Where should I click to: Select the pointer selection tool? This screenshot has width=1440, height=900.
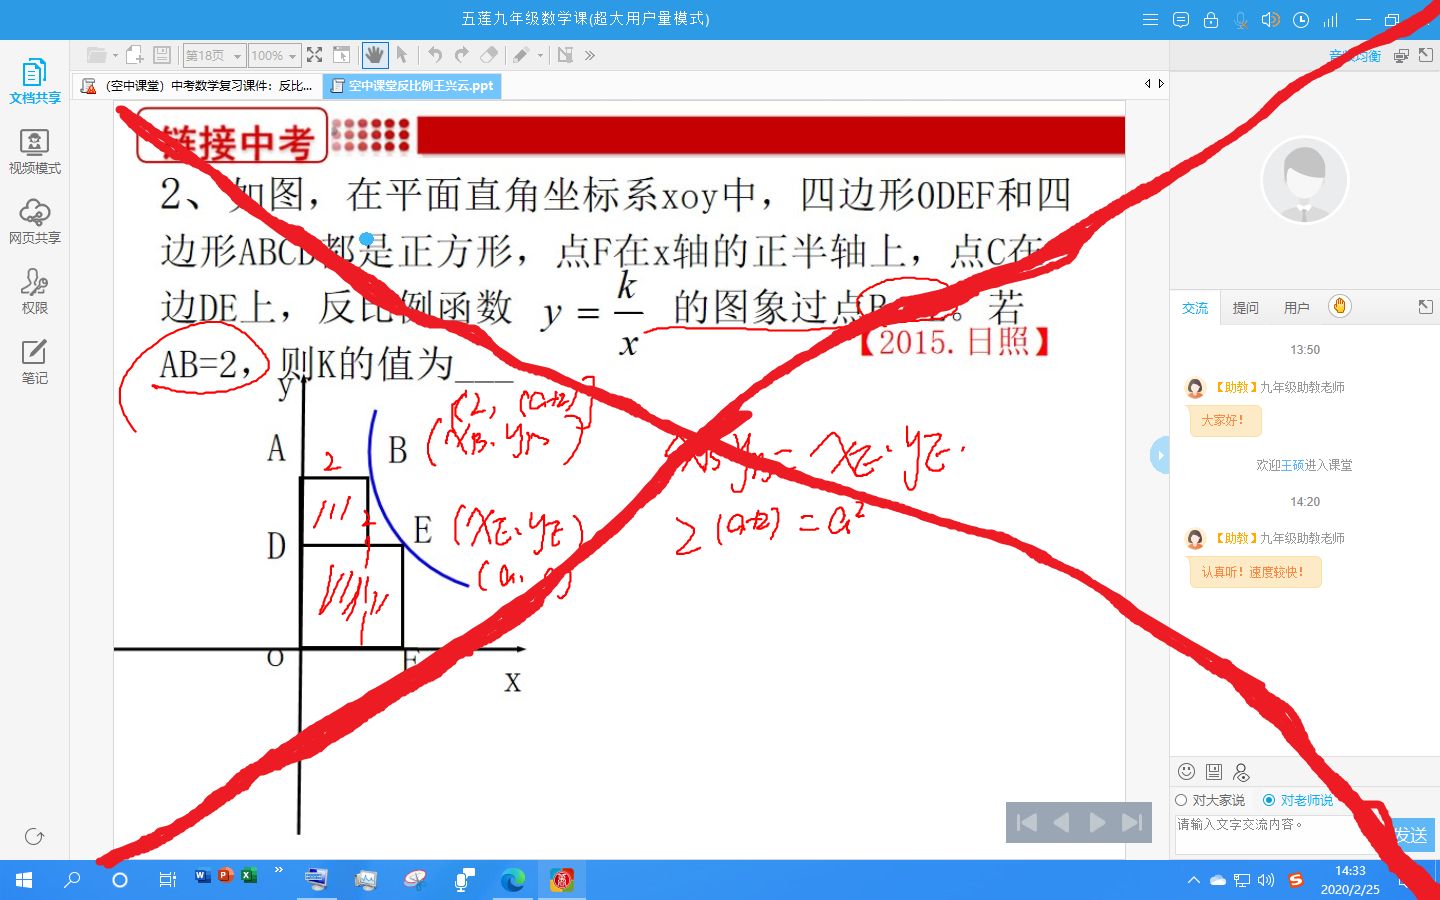[403, 55]
